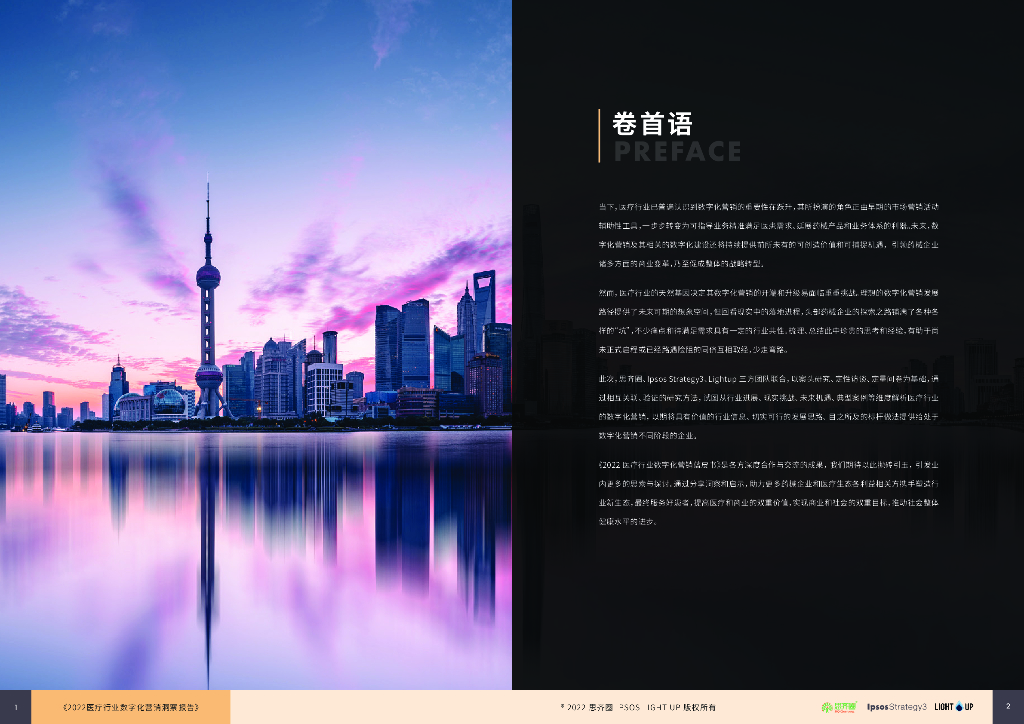Screen dimensions: 1024x724
Task: Select the PREFACE subtitle text
Action: tap(677, 151)
